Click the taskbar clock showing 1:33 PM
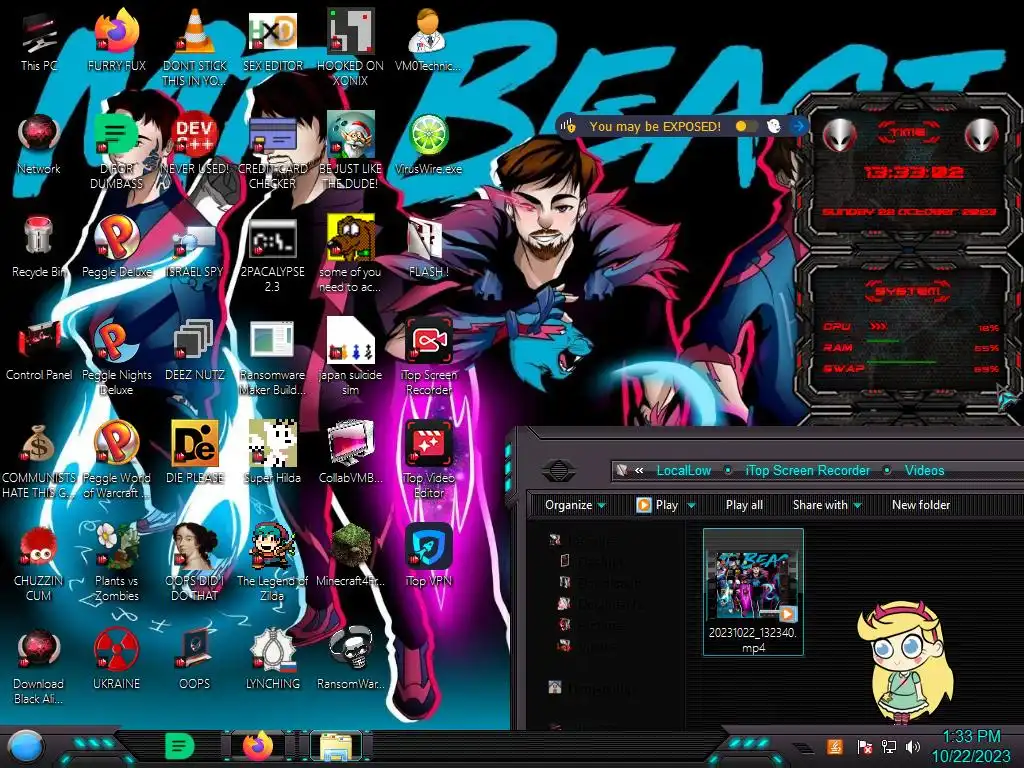Image resolution: width=1024 pixels, height=768 pixels. pyautogui.click(x=971, y=746)
